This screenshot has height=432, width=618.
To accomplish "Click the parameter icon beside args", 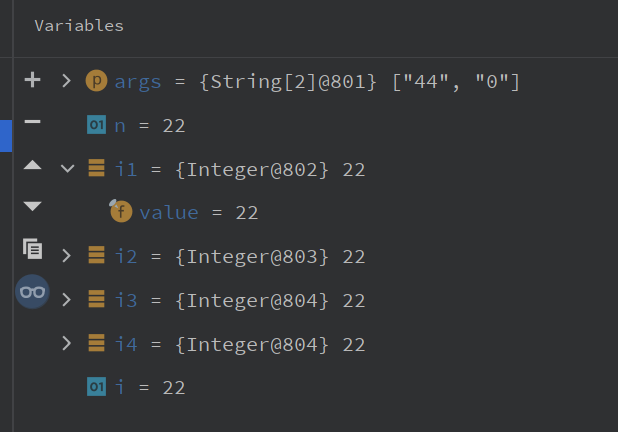I will coord(97,81).
